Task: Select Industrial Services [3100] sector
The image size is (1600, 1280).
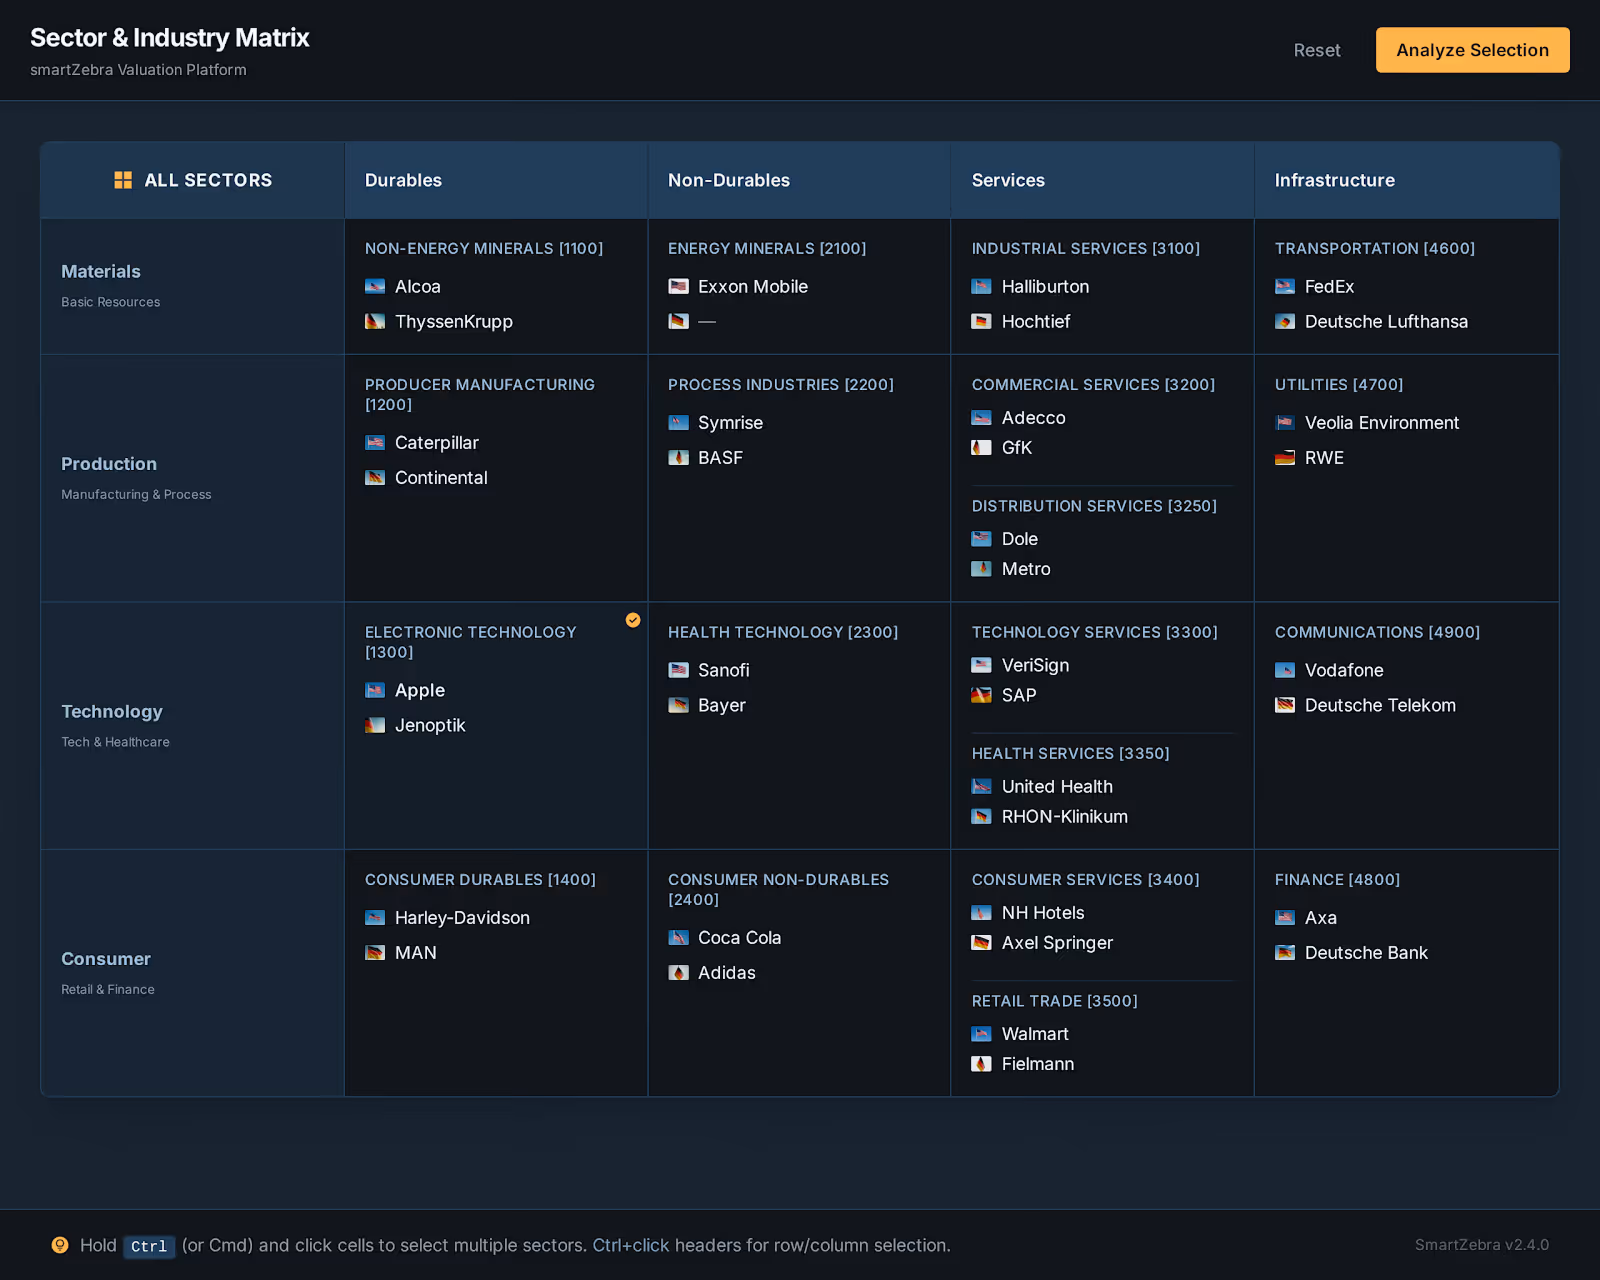Action: tap(1102, 287)
